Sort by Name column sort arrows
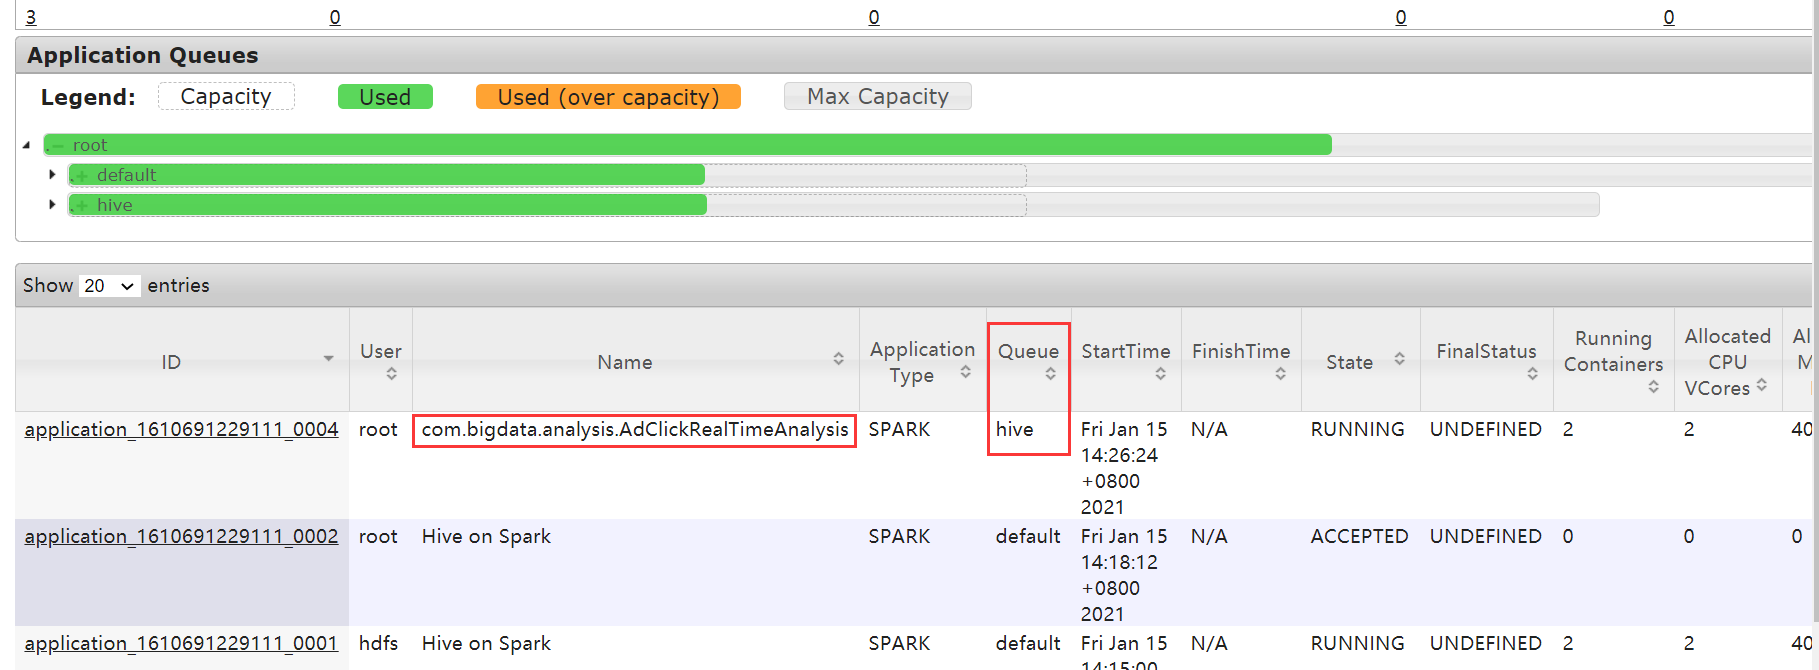 [838, 358]
